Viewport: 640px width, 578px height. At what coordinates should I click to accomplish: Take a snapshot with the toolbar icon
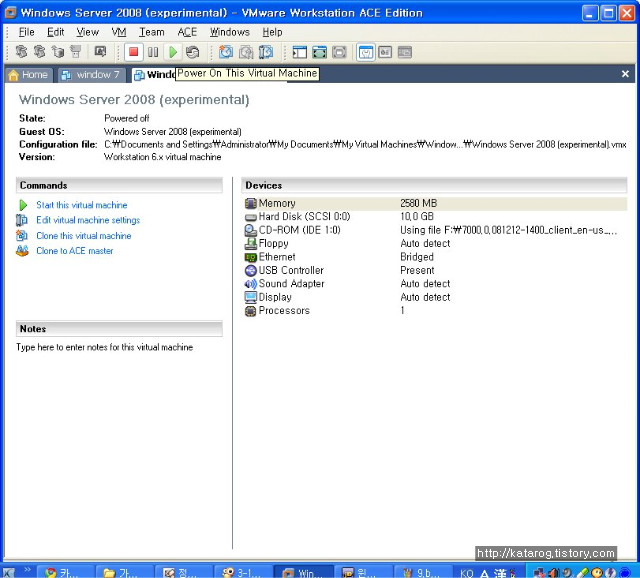[x=226, y=52]
